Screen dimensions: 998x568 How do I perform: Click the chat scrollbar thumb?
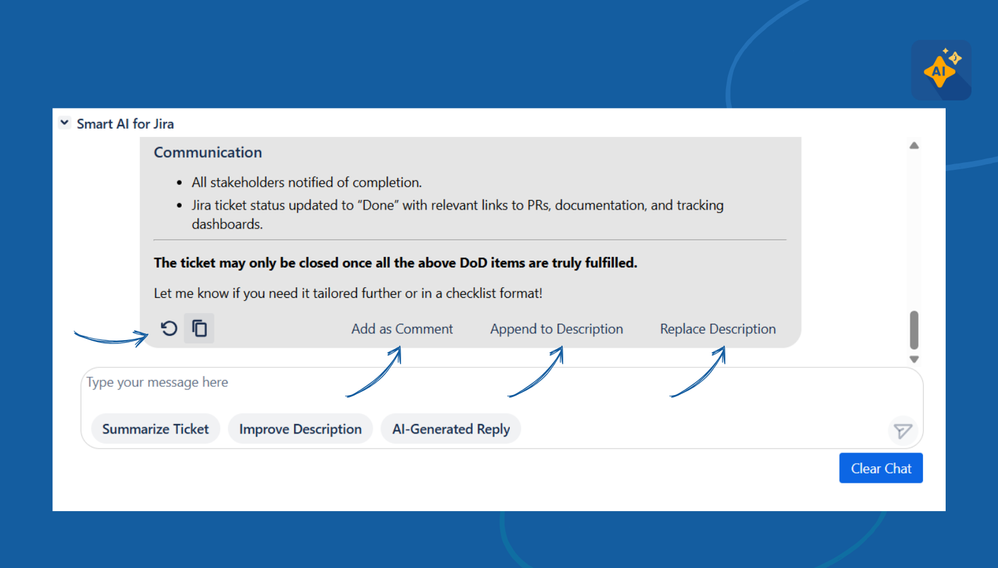point(914,330)
